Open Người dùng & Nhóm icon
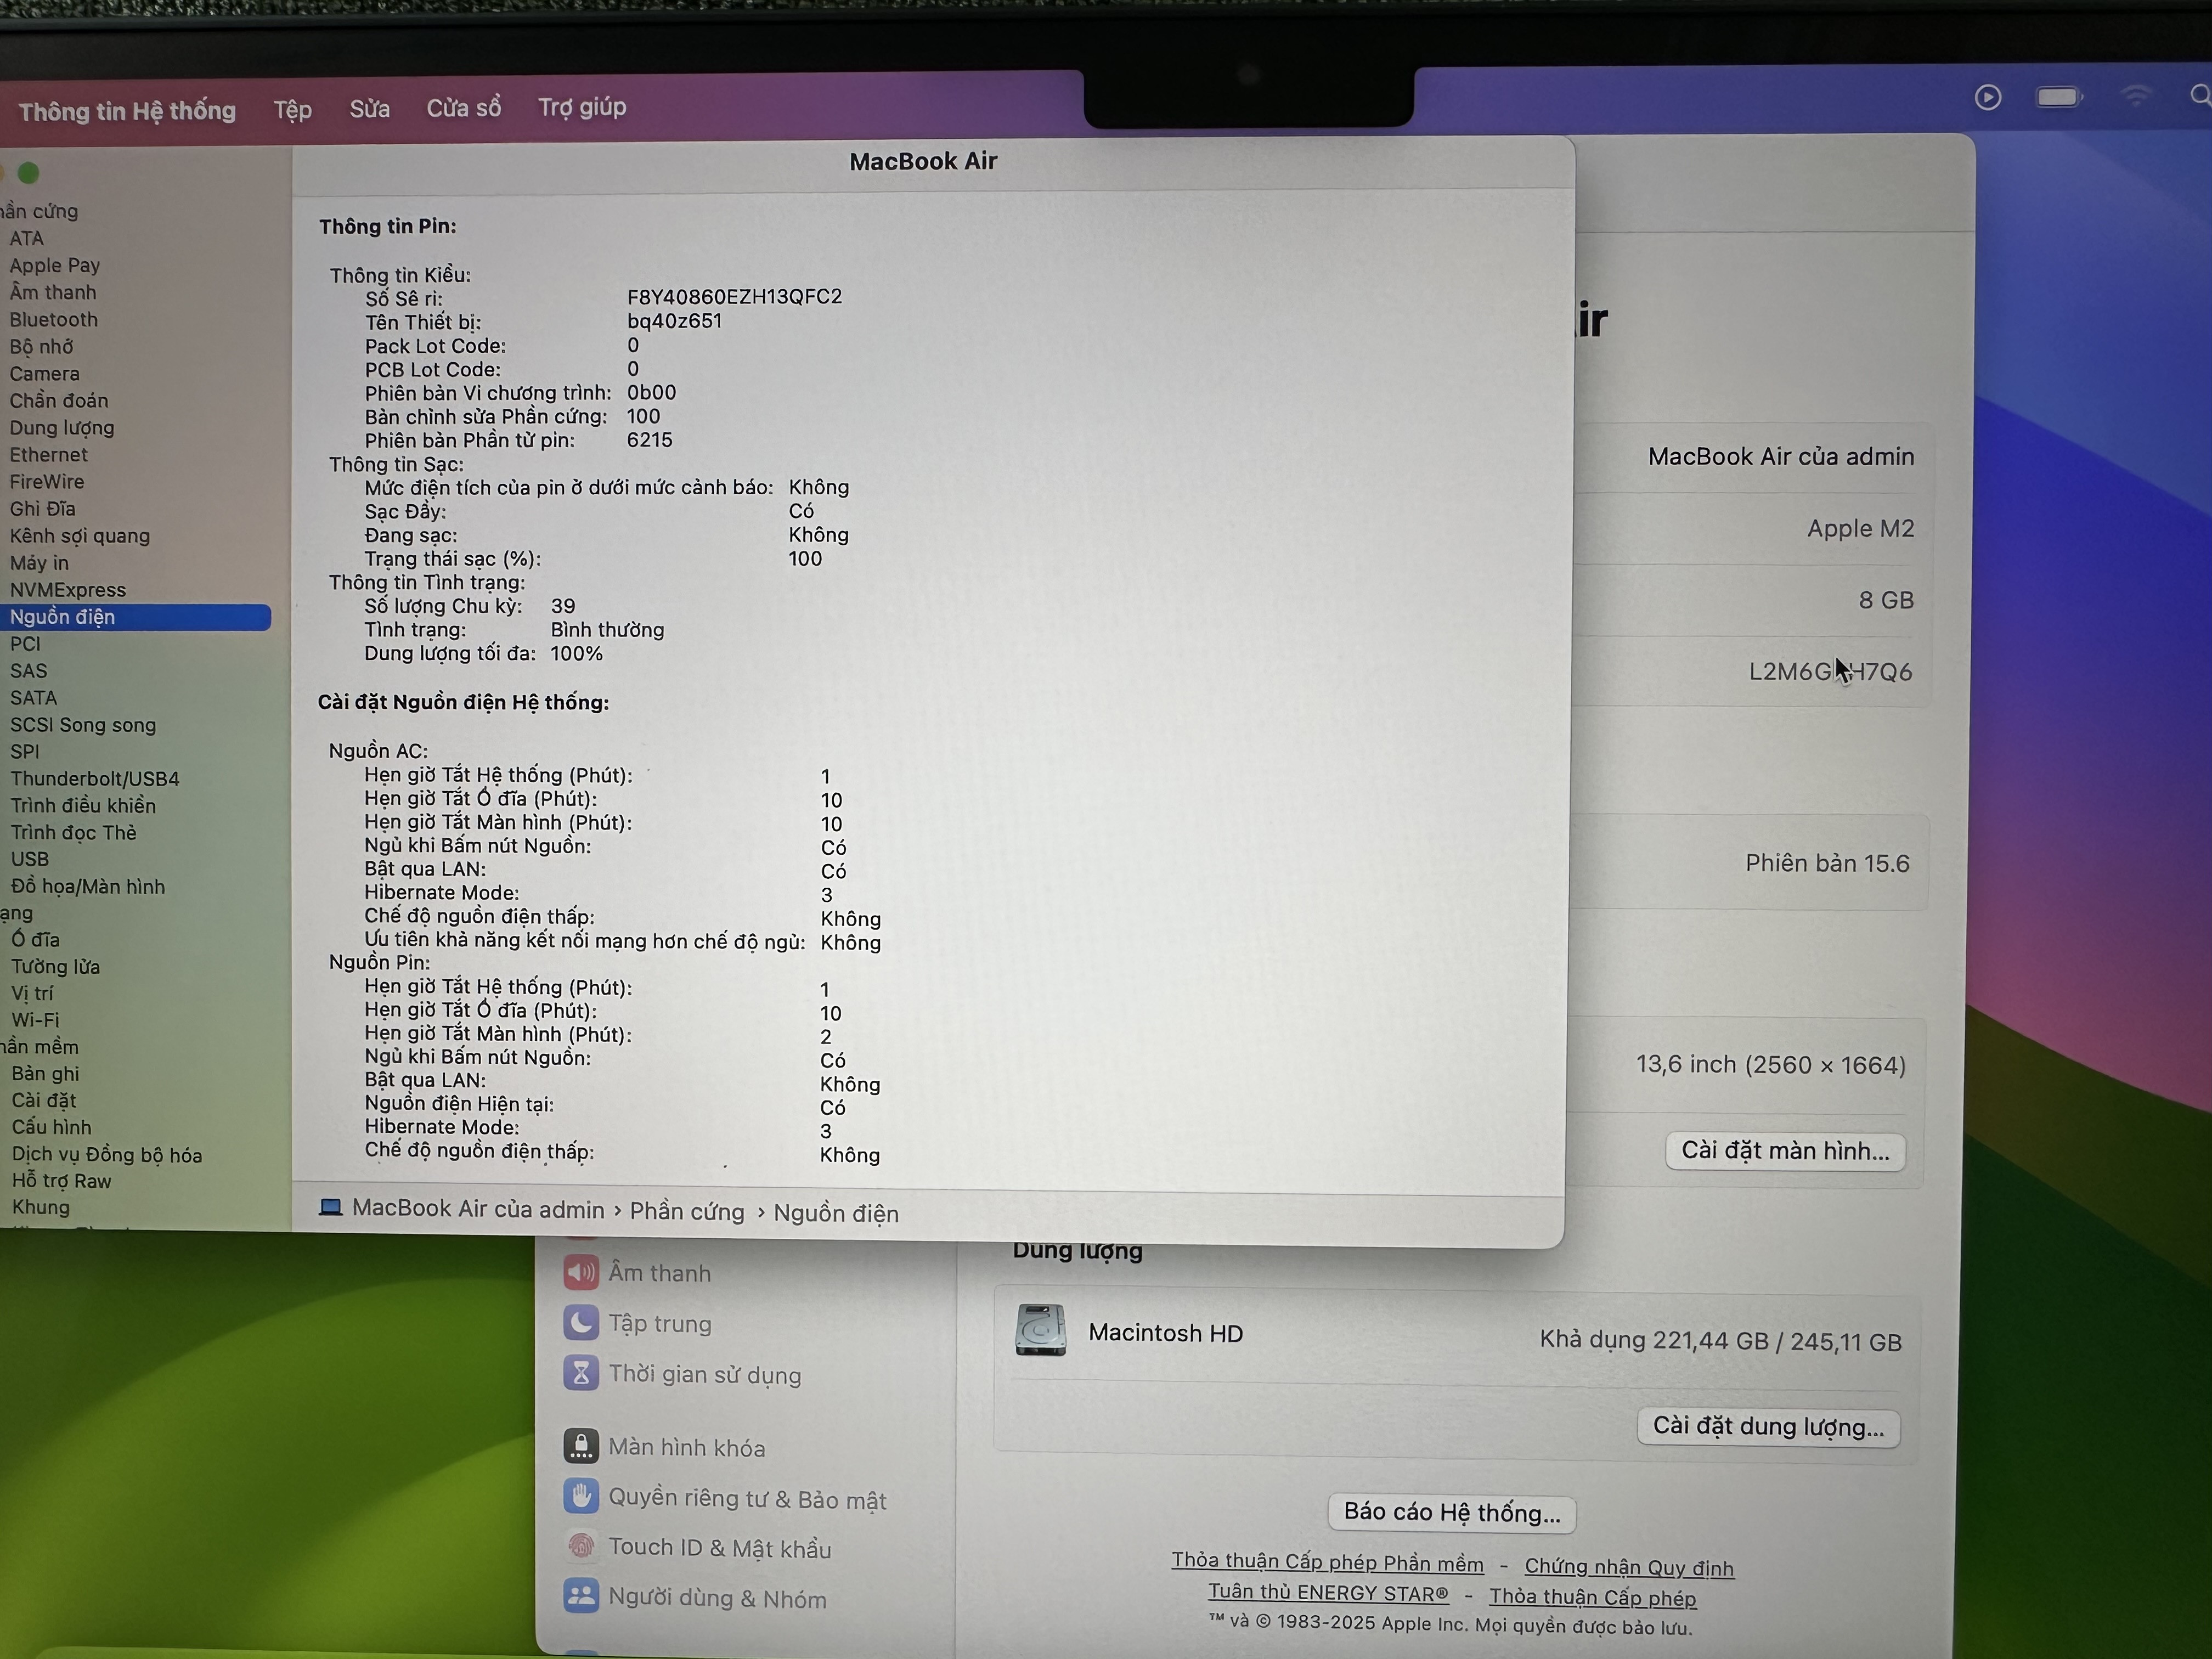The image size is (2212, 1659). tap(581, 1596)
